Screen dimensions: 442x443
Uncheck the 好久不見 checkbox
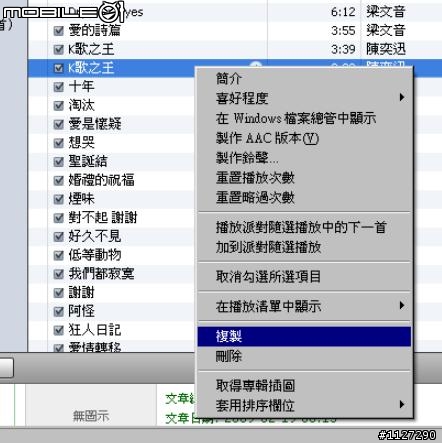pos(58,236)
